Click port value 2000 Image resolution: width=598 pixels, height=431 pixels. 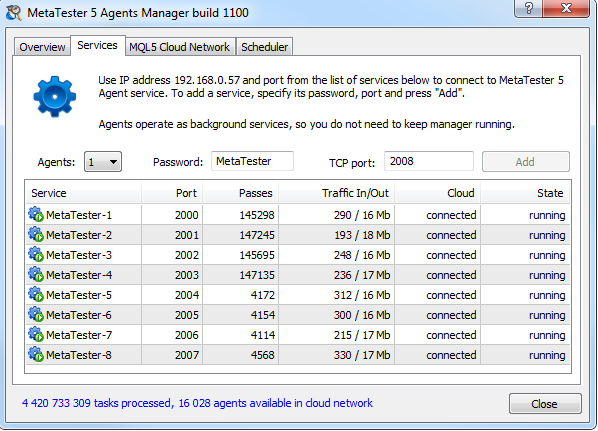point(187,215)
